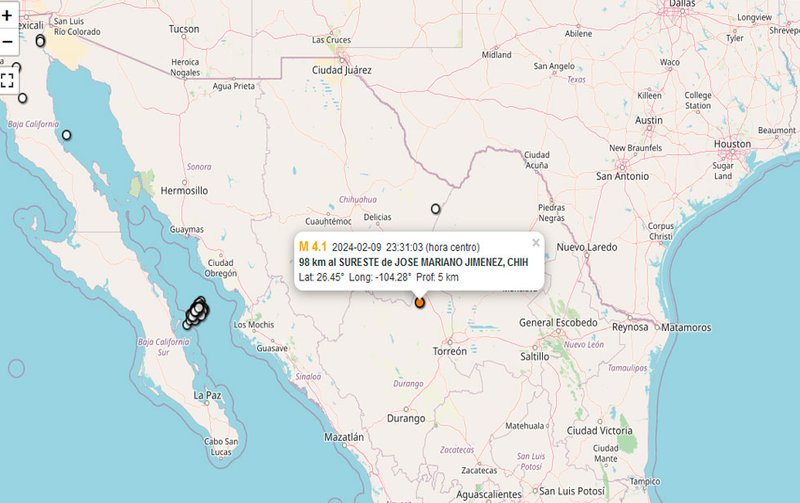Click the earthquake marker east of Delicias
Screen dimensions: 800x503
435,209
